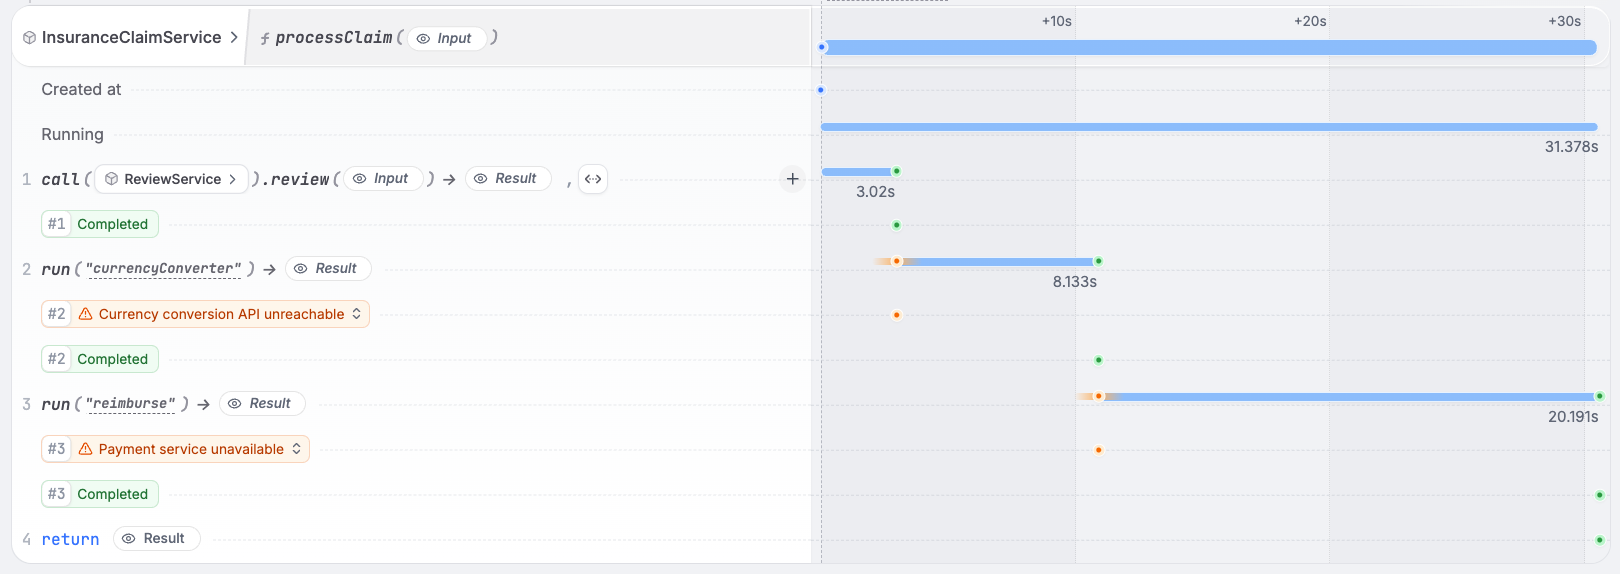This screenshot has width=1620, height=574.
Task: Click warning icon on Currency conversion error
Action: click(x=86, y=314)
